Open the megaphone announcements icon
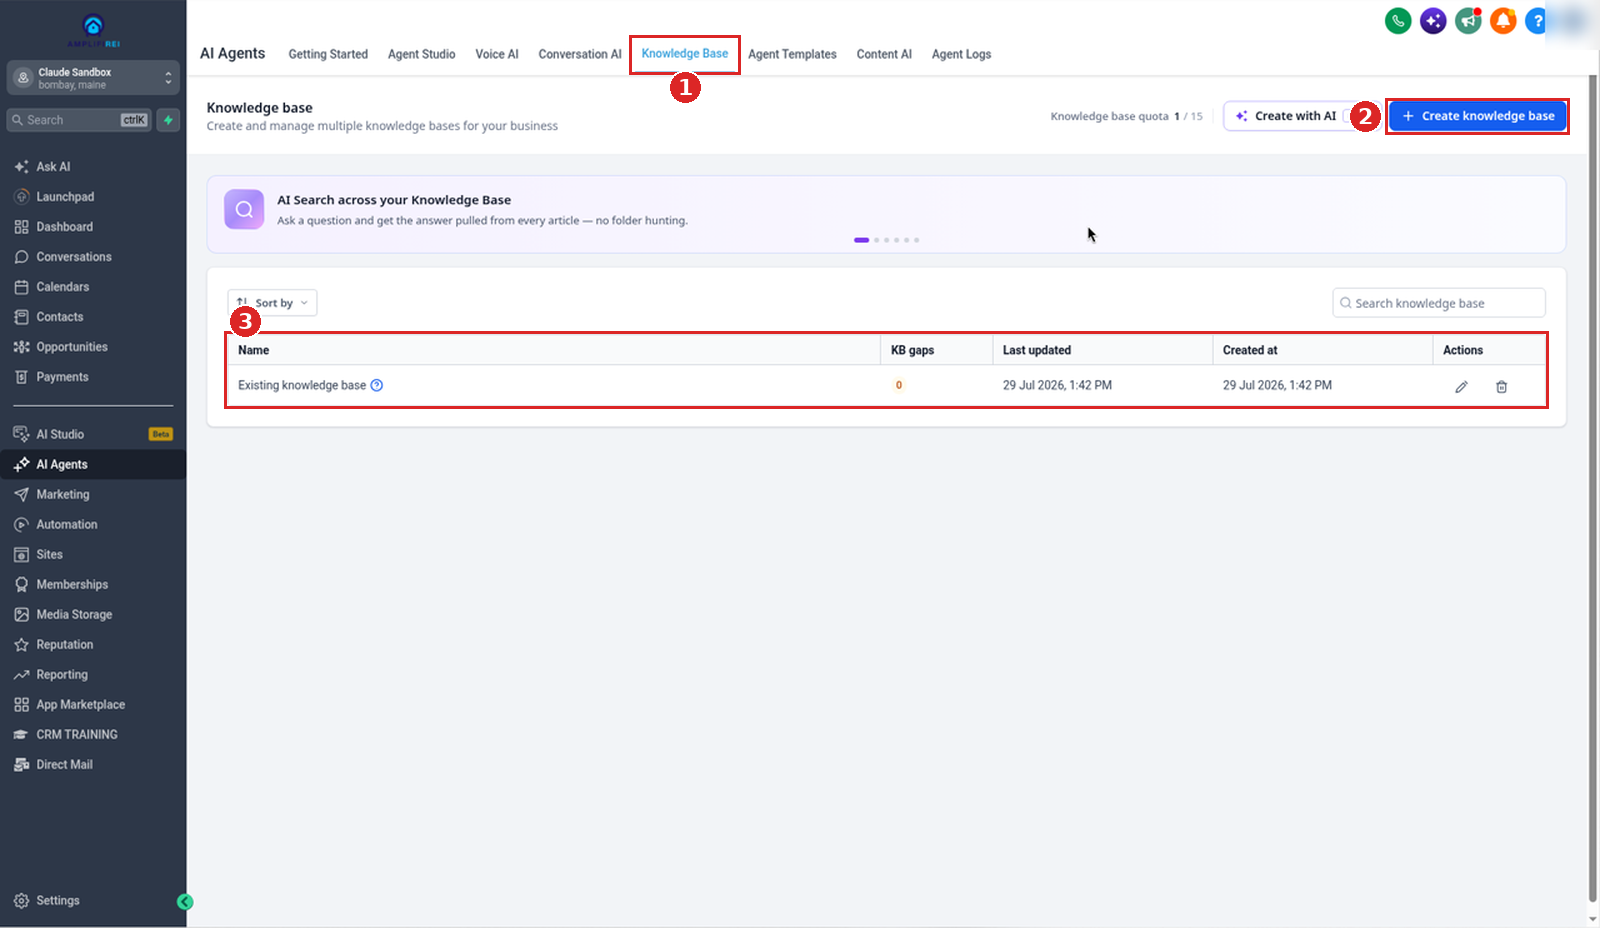The width and height of the screenshot is (1600, 928). (1468, 21)
